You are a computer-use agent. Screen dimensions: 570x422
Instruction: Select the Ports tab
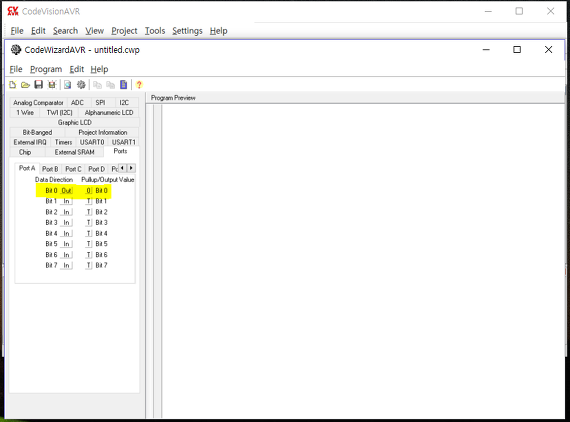[x=120, y=151]
